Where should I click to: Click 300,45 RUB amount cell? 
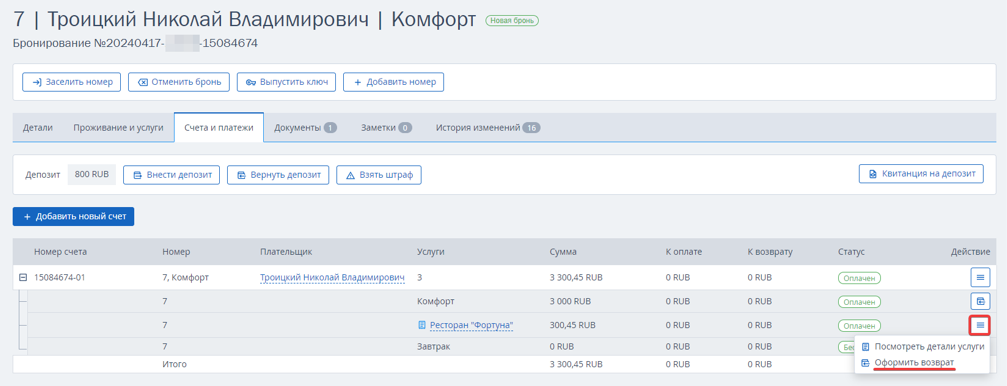(573, 326)
